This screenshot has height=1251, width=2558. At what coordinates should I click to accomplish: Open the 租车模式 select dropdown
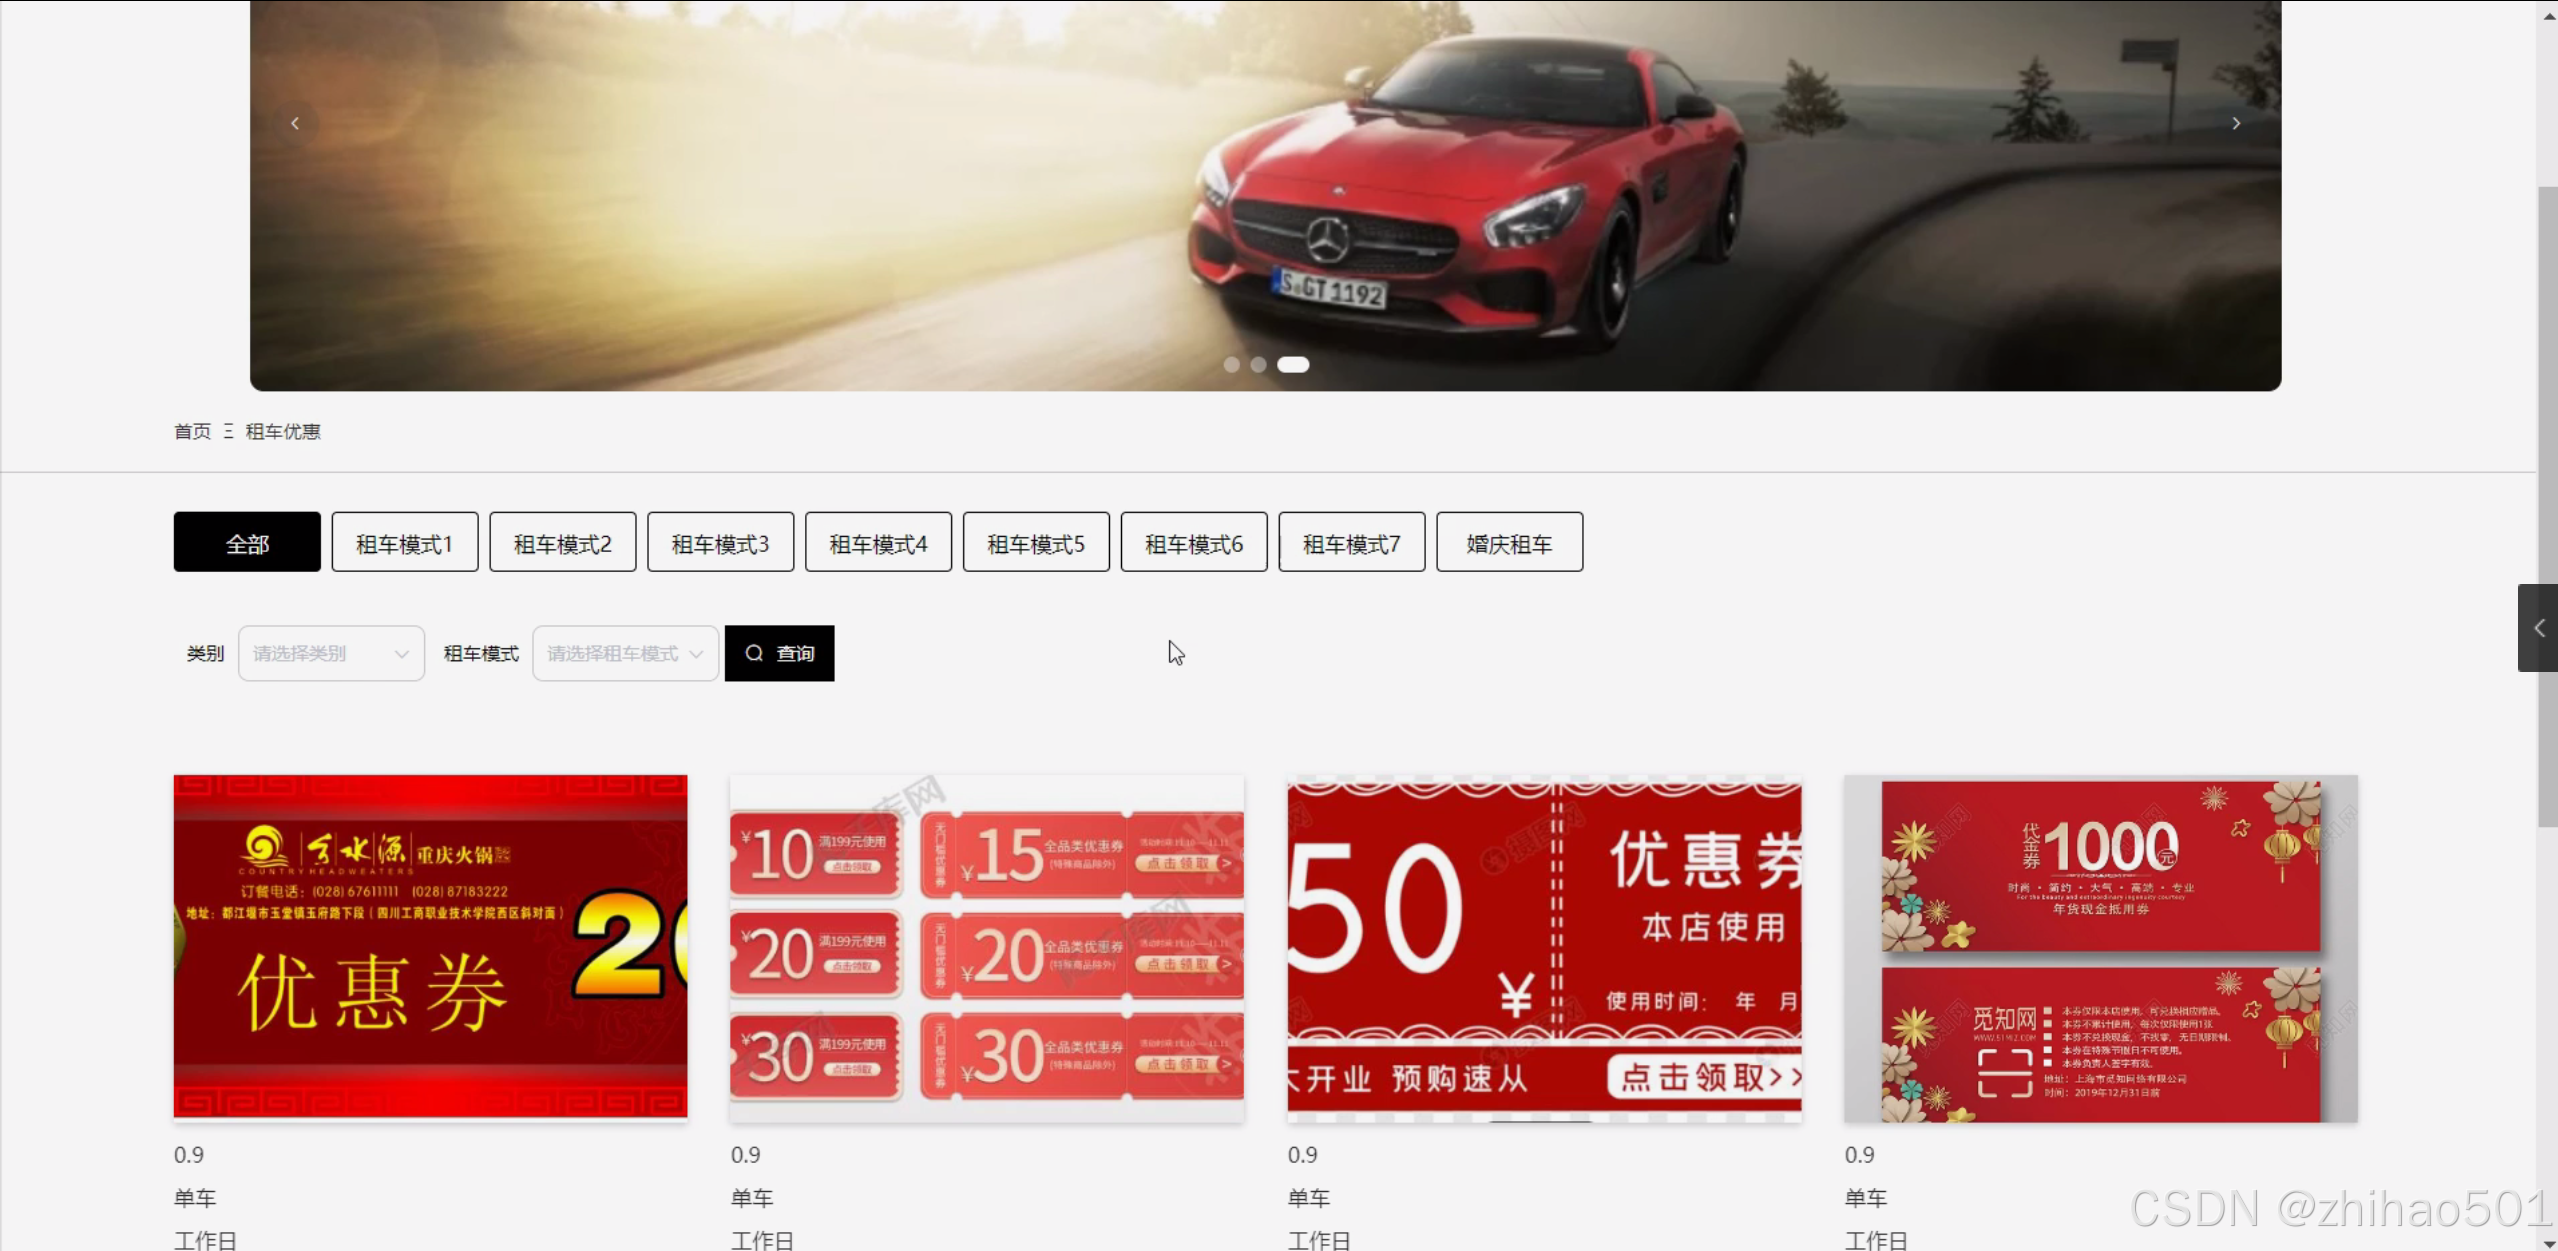coord(625,653)
